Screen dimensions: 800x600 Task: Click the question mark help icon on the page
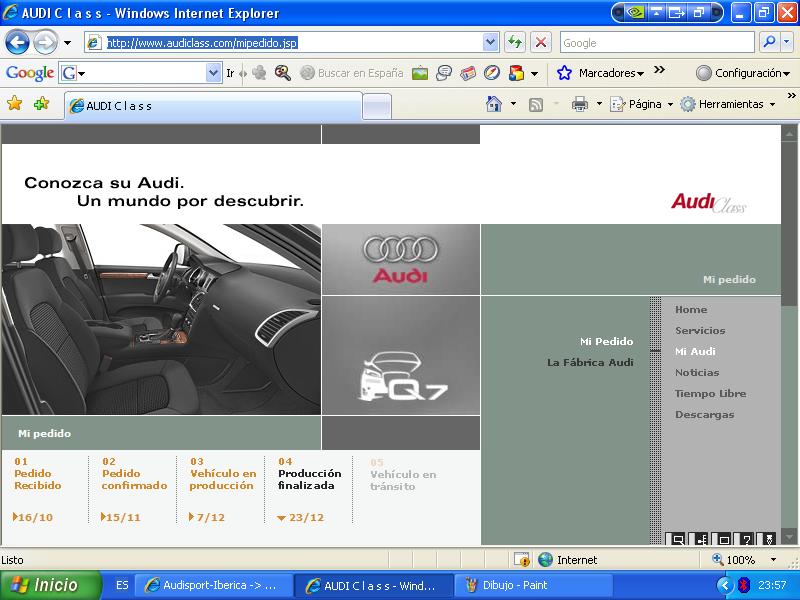(x=746, y=539)
